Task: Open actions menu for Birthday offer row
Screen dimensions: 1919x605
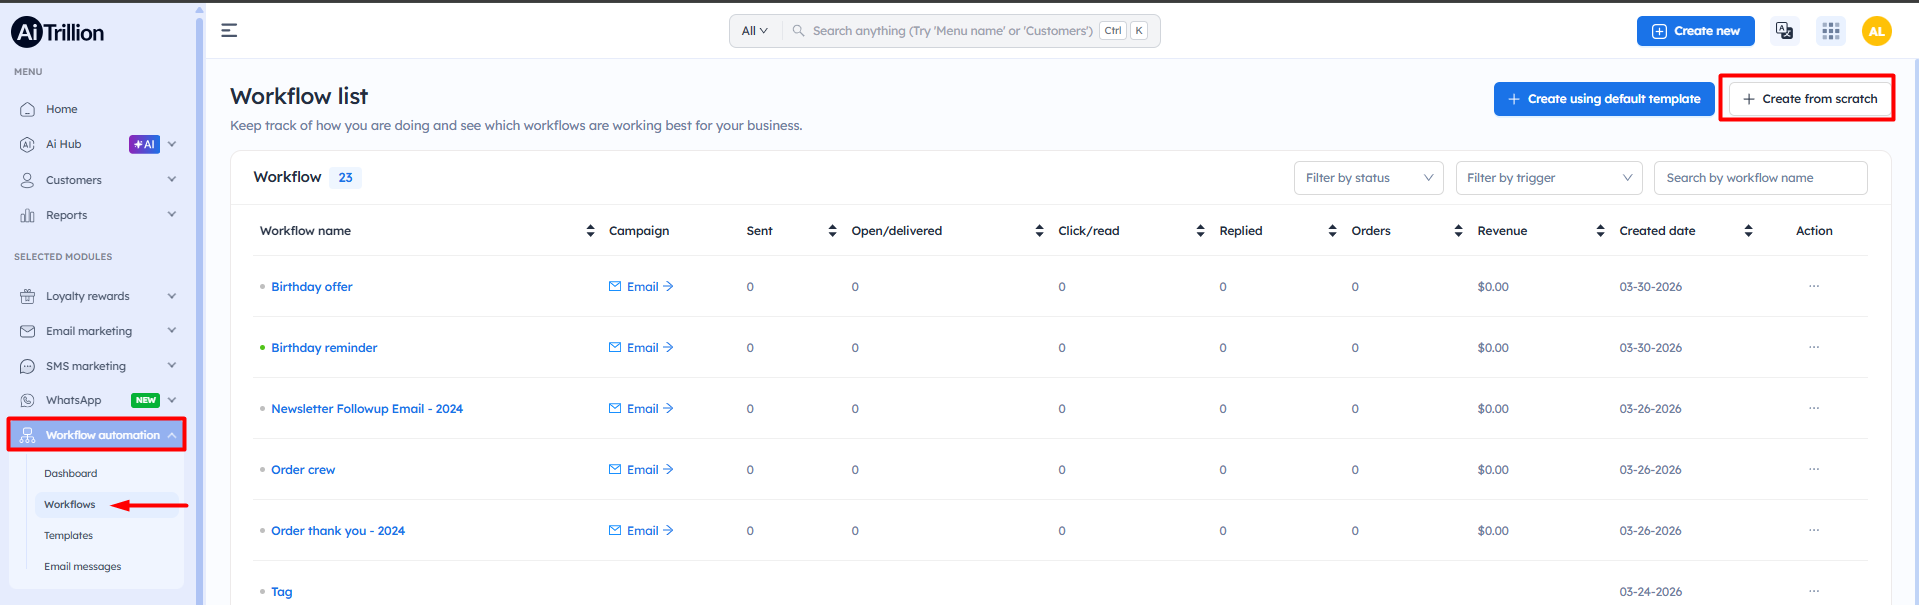Action: coord(1813,287)
